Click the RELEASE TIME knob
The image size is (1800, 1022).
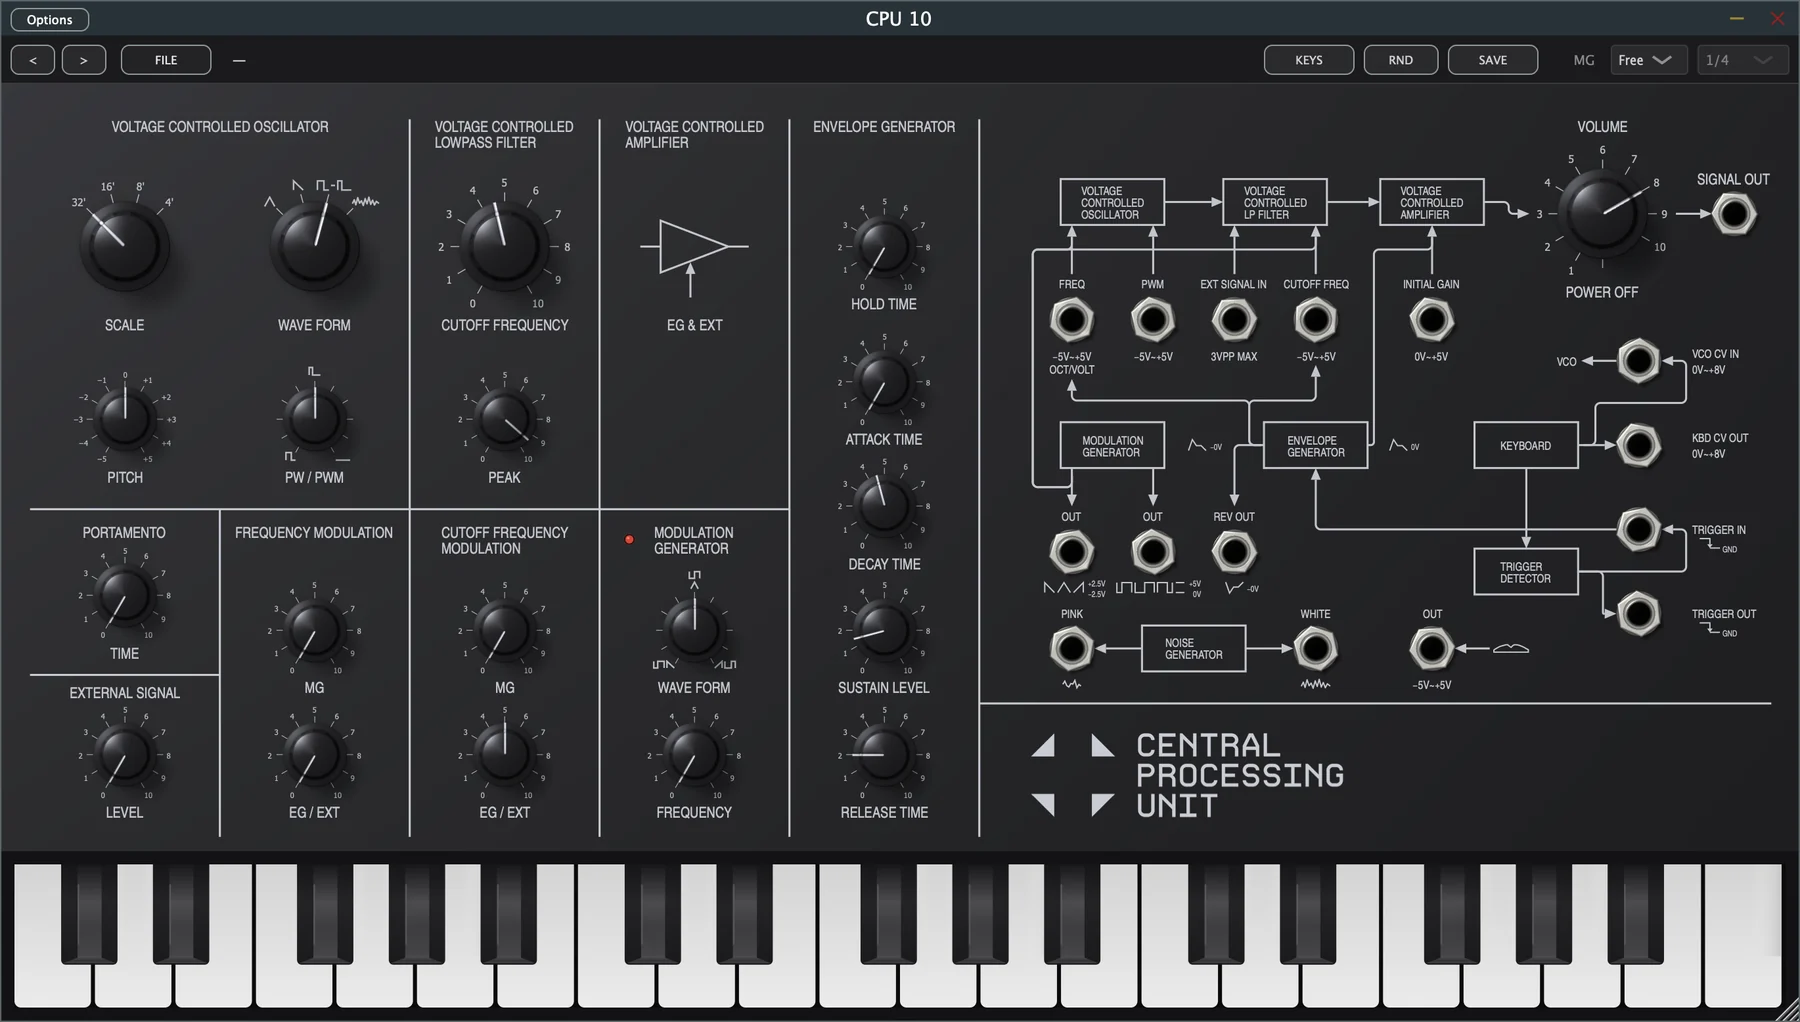(884, 755)
